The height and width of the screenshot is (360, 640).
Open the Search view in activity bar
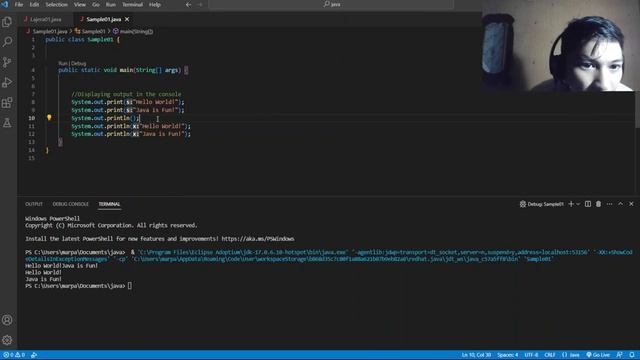tap(7, 42)
